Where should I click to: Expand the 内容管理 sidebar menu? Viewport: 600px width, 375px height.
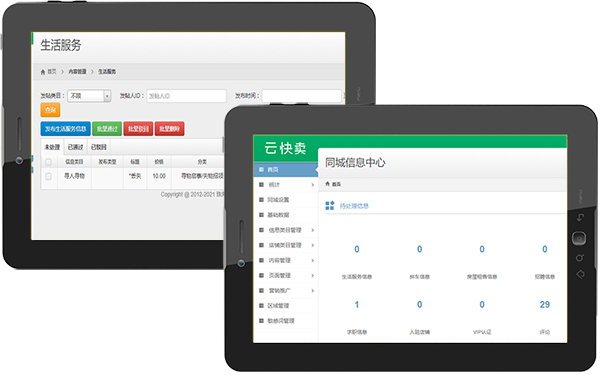[285, 260]
